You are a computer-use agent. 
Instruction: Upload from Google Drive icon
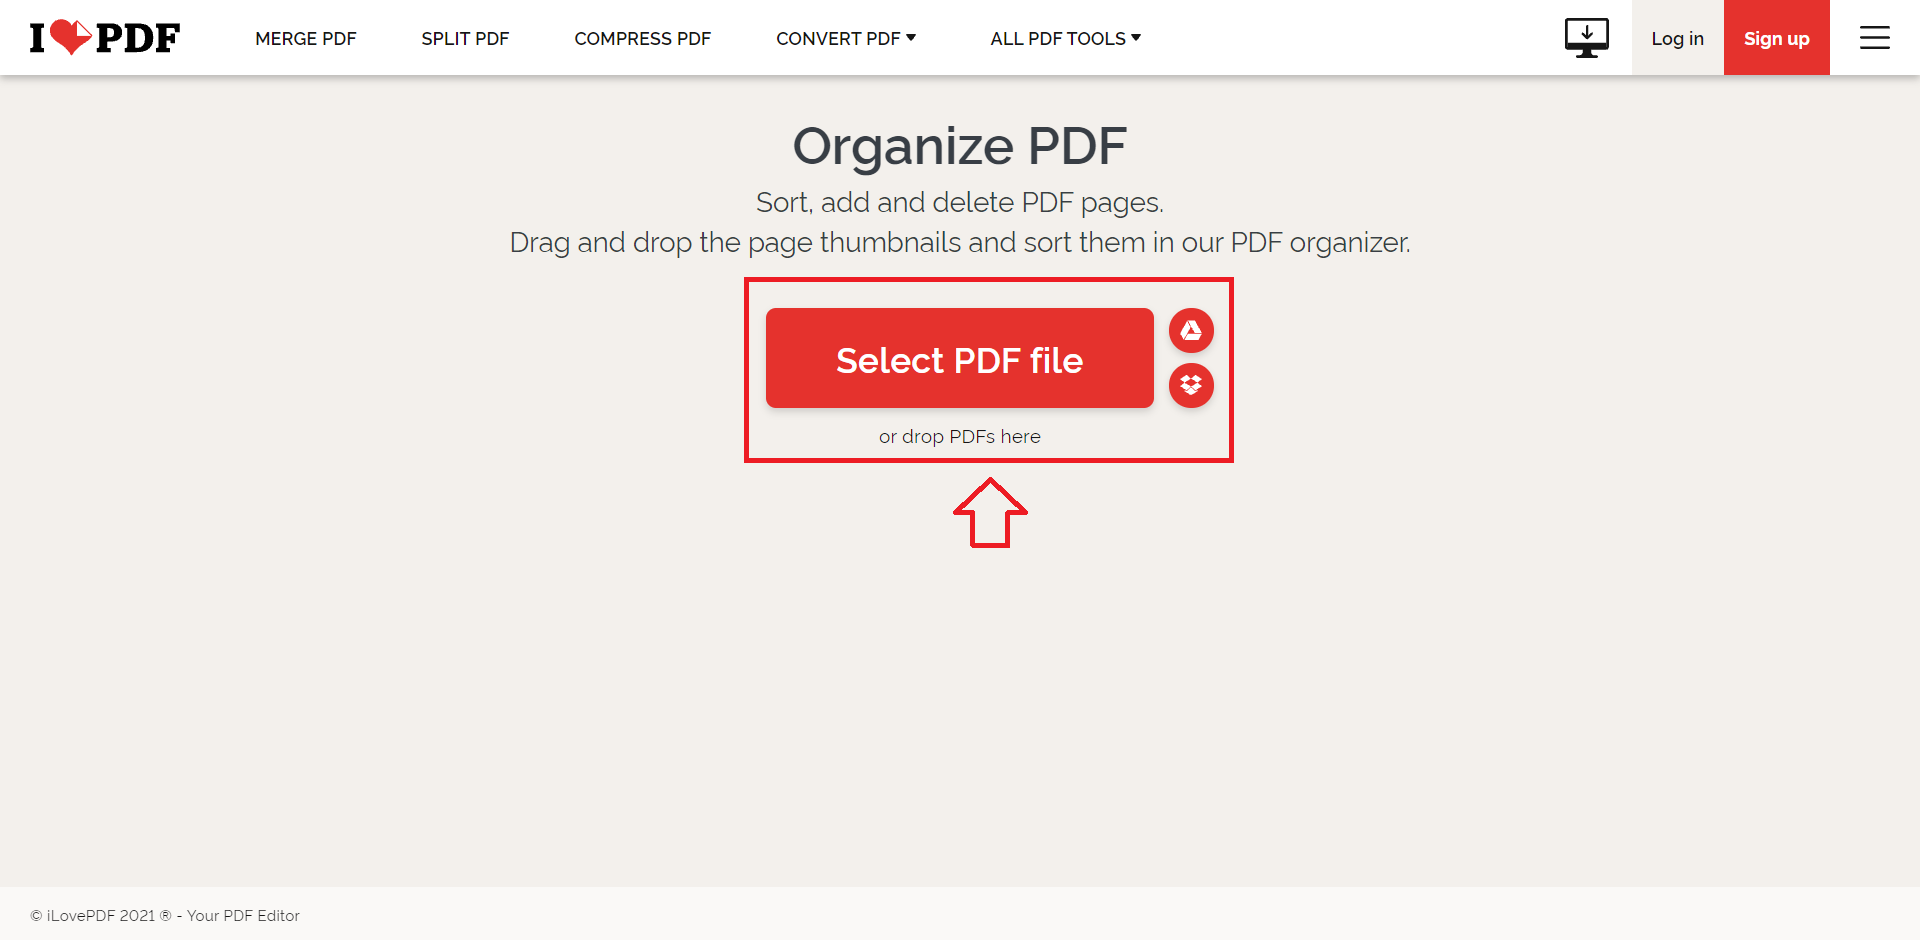click(1191, 330)
